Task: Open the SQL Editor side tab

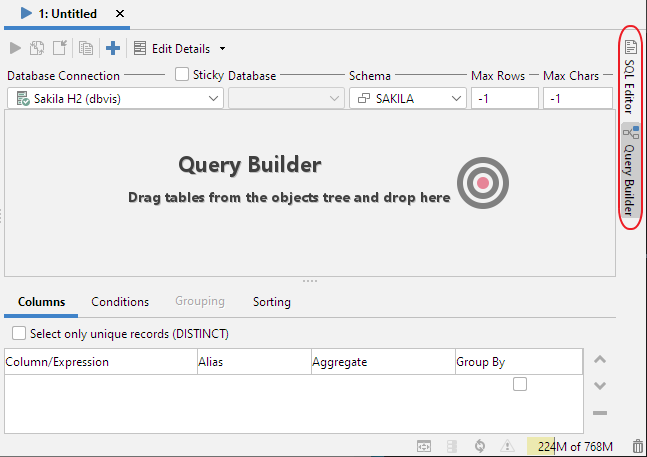Action: coord(630,69)
